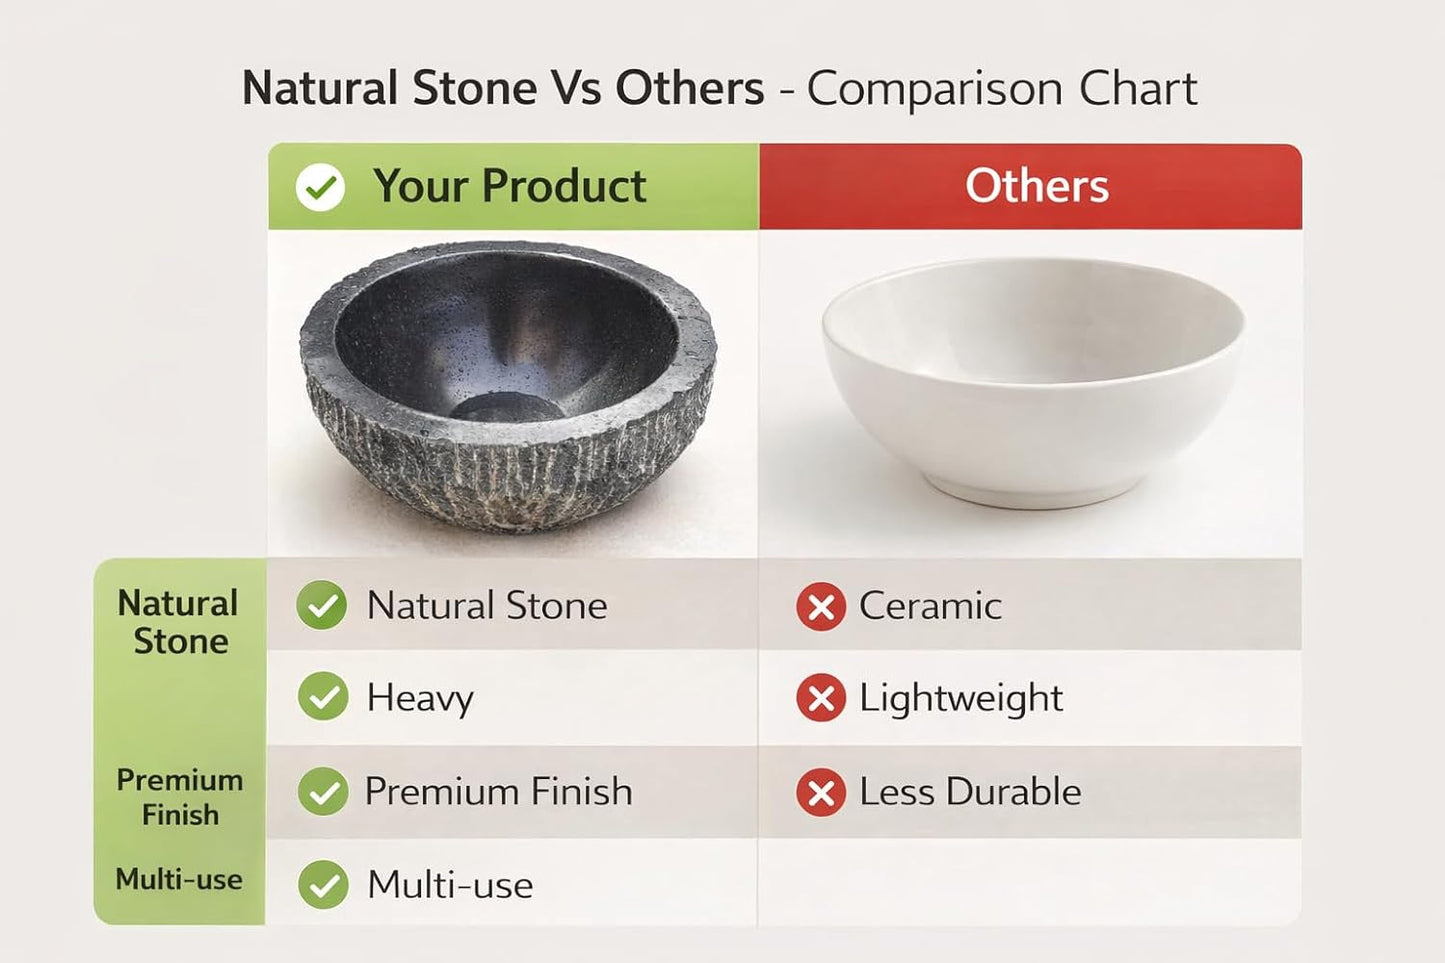Click the green check next to Heavy

point(322,697)
